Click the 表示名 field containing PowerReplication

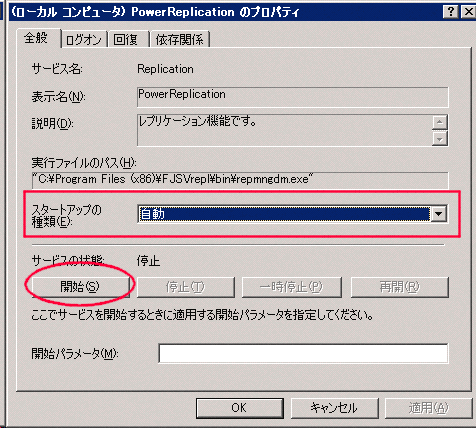[292, 97]
